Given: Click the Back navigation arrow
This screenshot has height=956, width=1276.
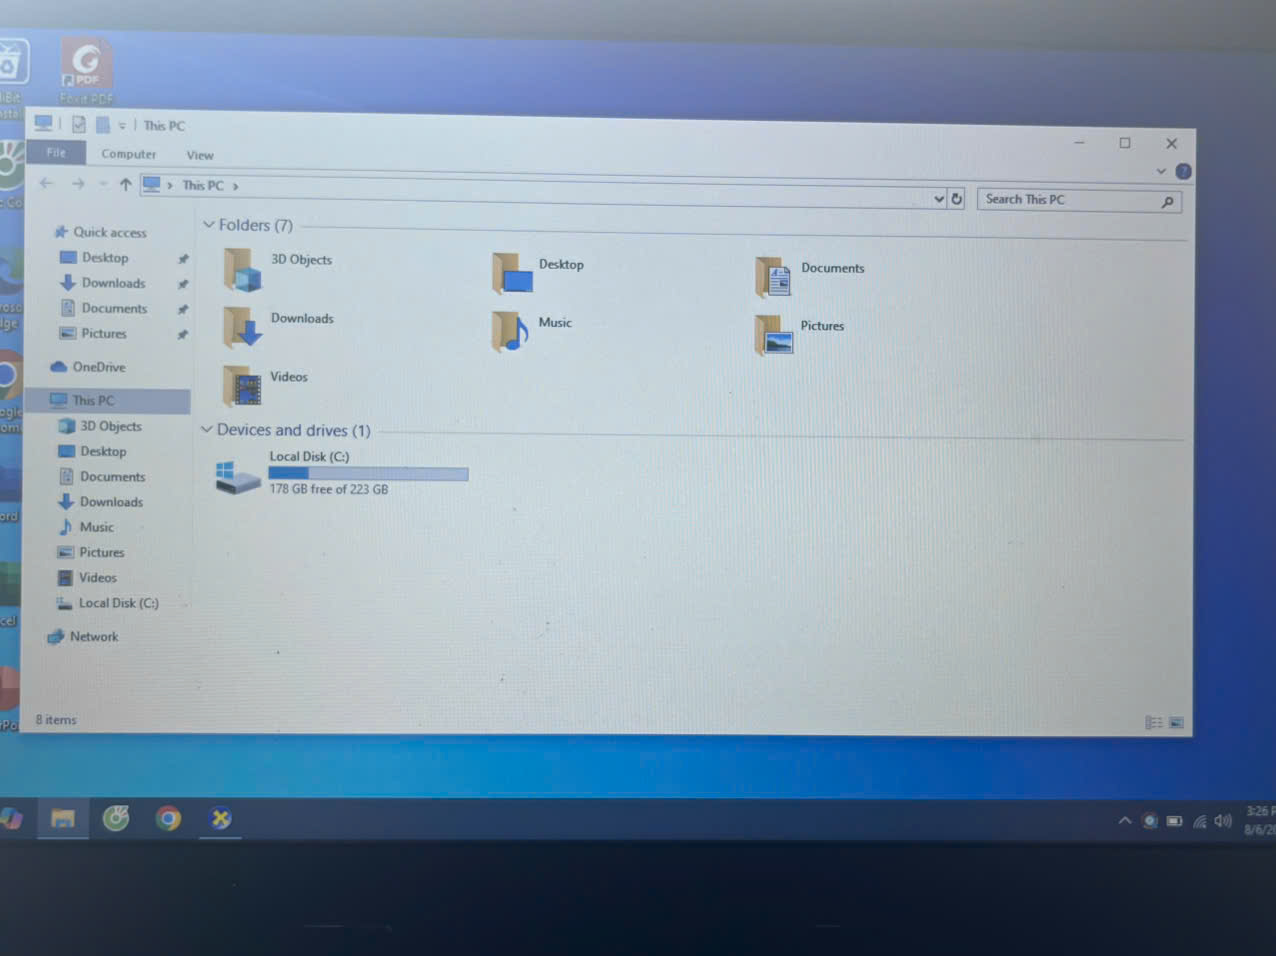Looking at the screenshot, I should pyautogui.click(x=46, y=183).
